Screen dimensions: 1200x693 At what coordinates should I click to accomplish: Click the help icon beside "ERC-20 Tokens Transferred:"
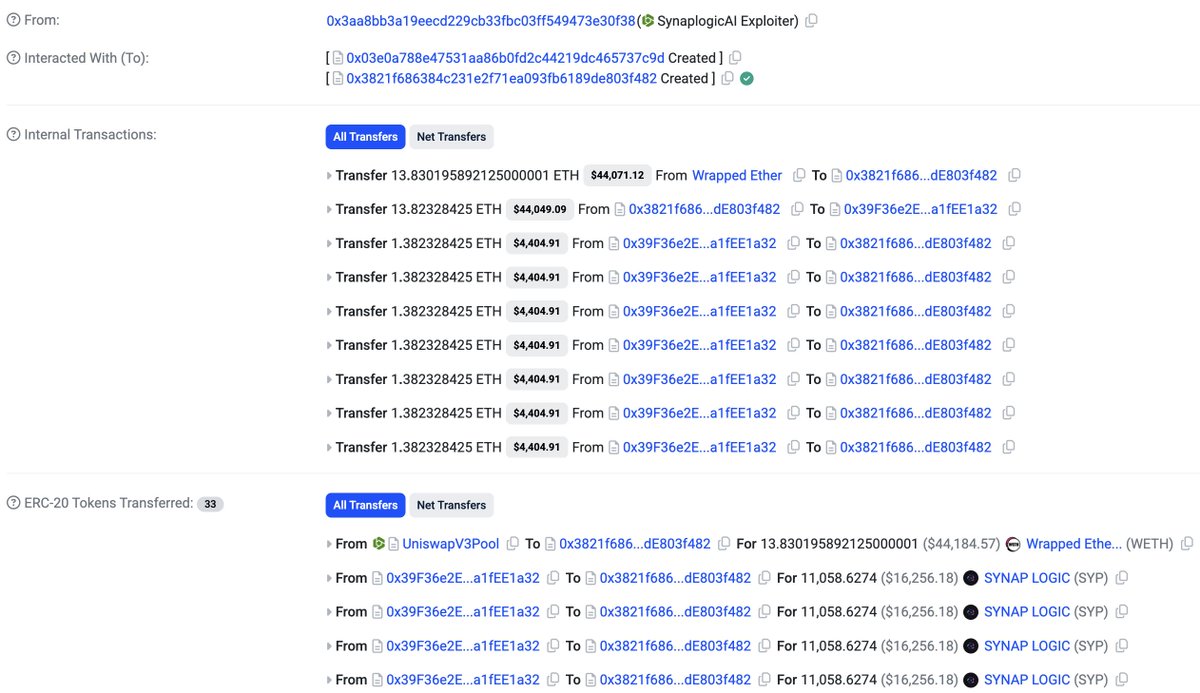pos(13,503)
